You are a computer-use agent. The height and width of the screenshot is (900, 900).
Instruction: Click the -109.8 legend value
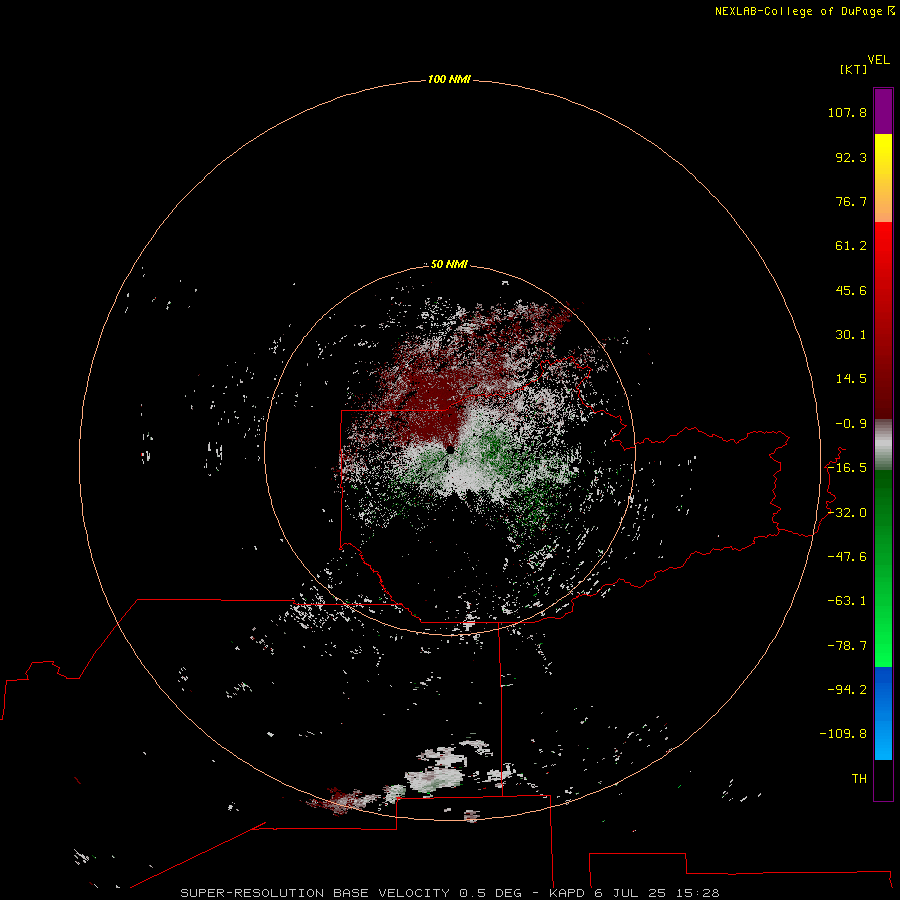843,734
